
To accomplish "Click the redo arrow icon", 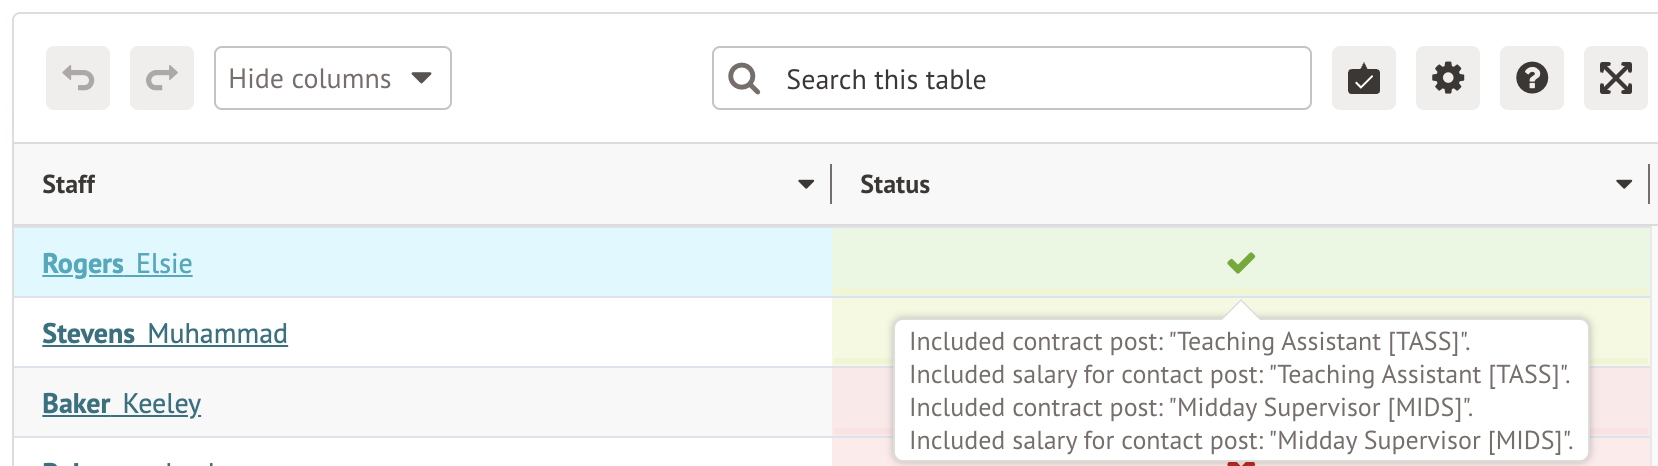I will [162, 78].
